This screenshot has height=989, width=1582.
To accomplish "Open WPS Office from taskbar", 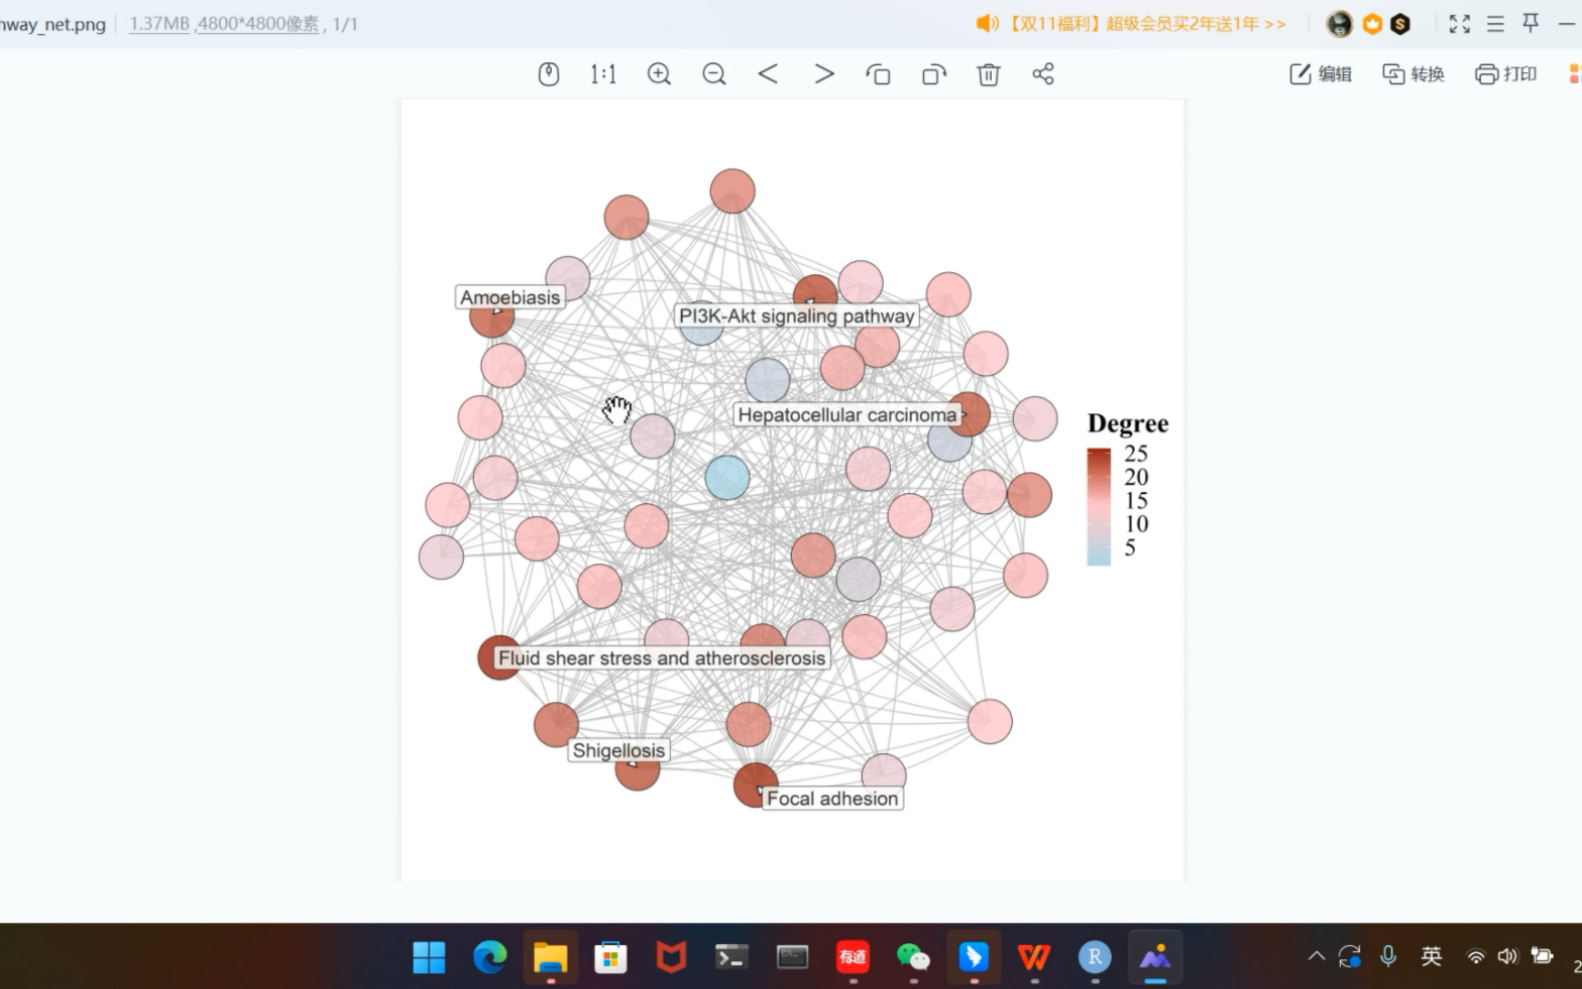I will [1034, 957].
